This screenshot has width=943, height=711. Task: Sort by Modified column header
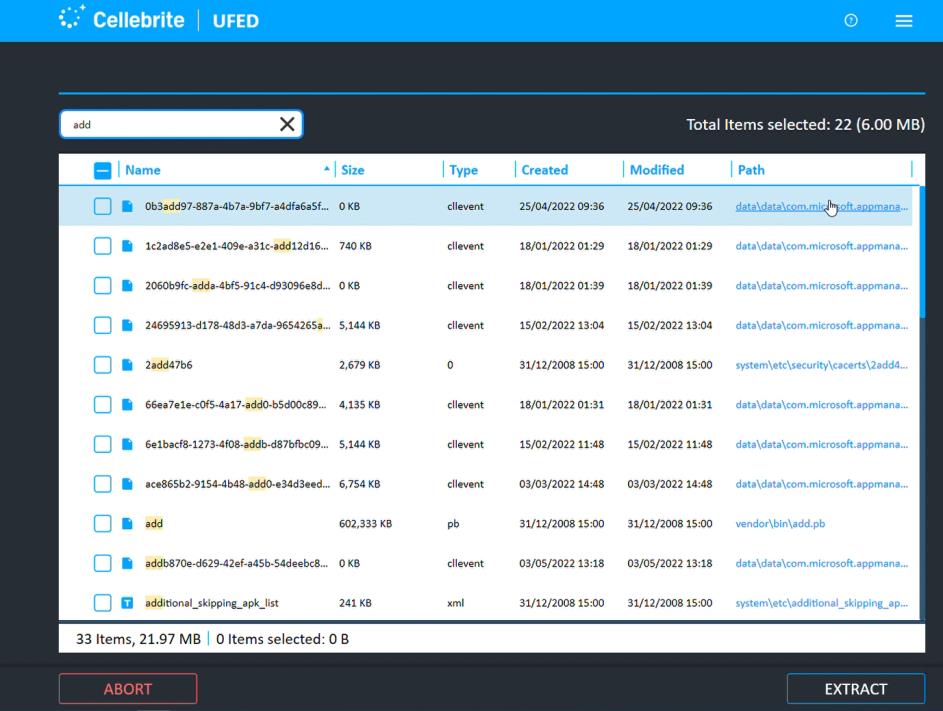pos(657,170)
